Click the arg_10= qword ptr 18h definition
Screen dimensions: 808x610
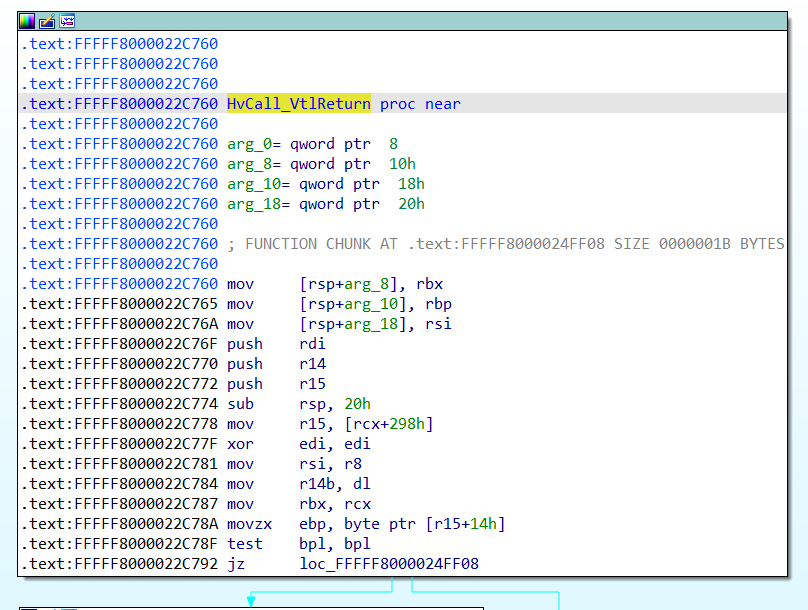pyautogui.click(x=326, y=184)
